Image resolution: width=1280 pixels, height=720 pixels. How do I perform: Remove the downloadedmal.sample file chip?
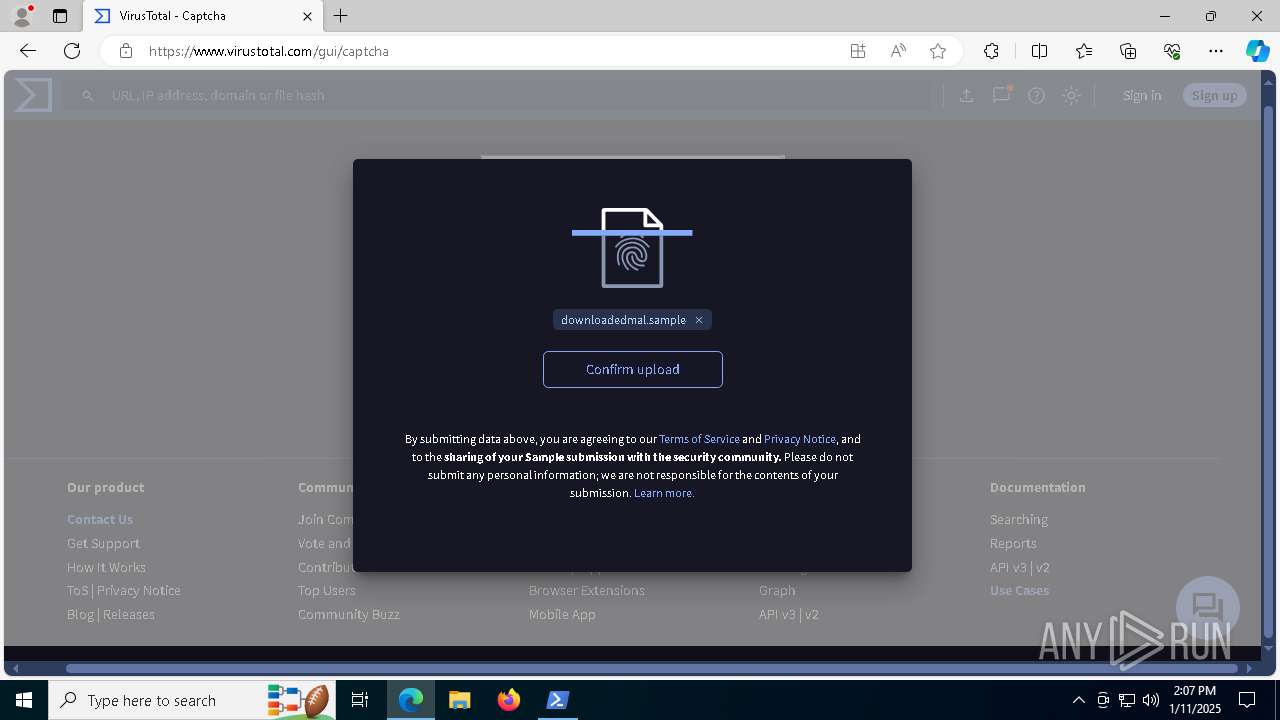699,320
